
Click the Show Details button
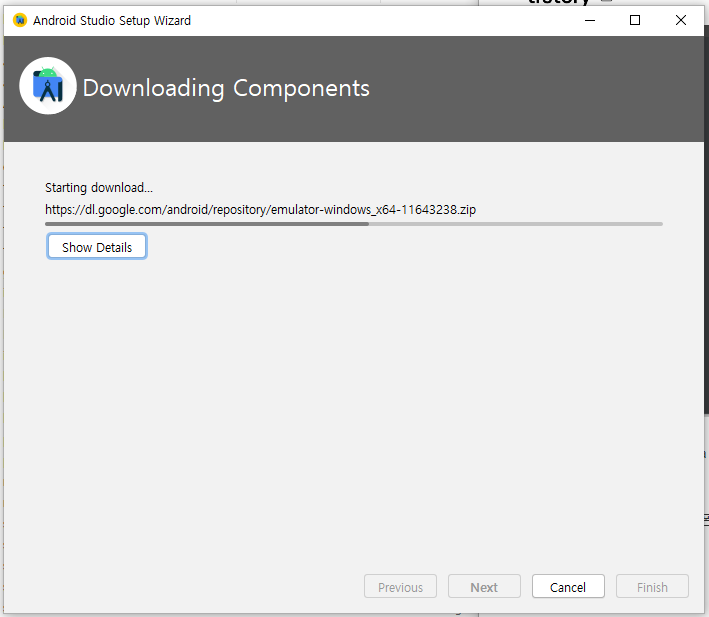pyautogui.click(x=97, y=246)
